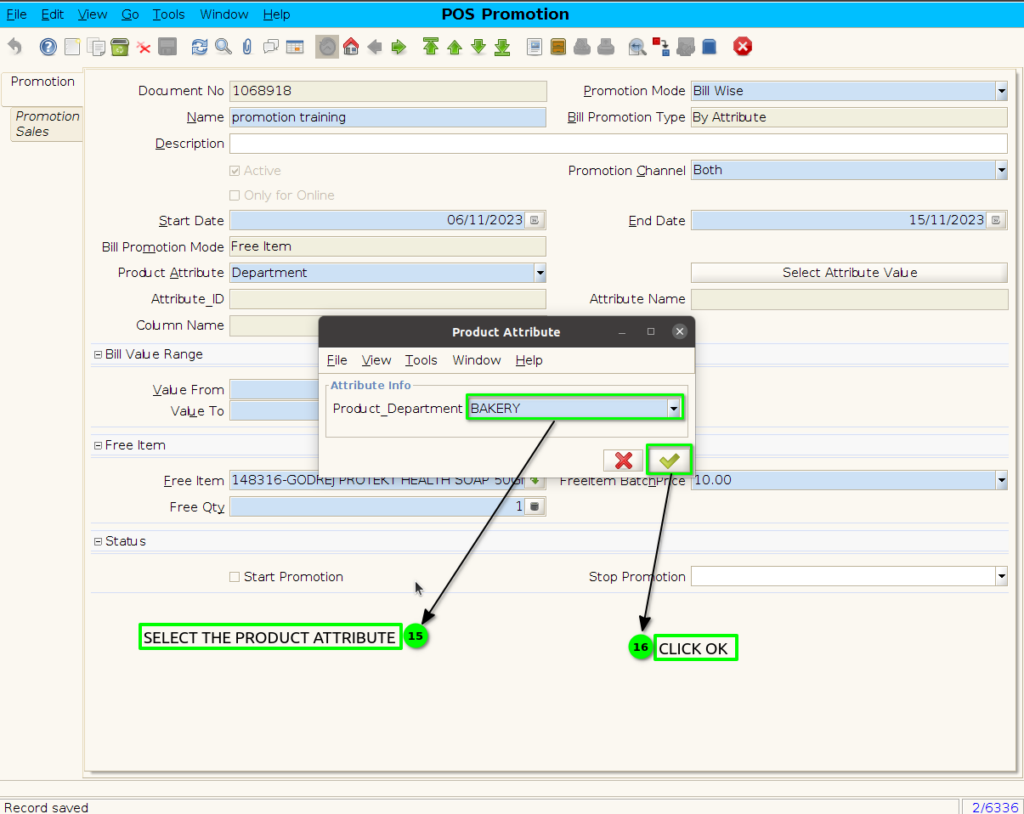Click the record counter 2/6336

coord(995,807)
